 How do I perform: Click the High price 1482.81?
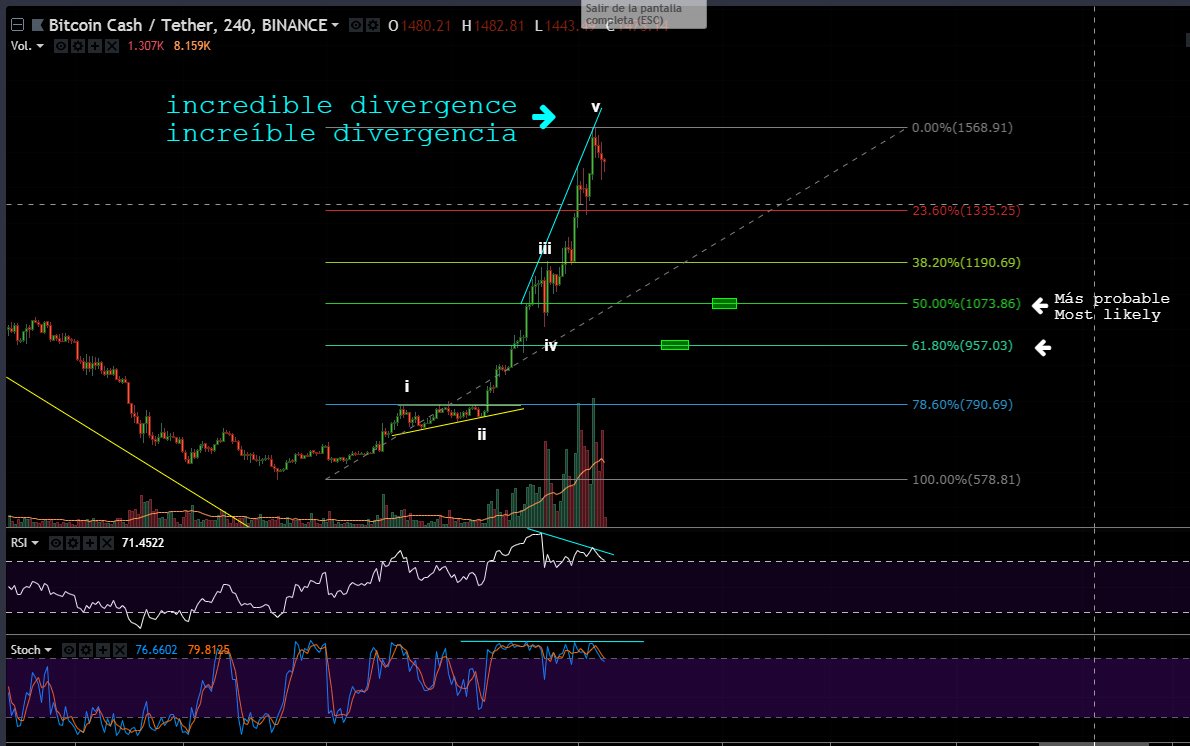click(x=499, y=26)
